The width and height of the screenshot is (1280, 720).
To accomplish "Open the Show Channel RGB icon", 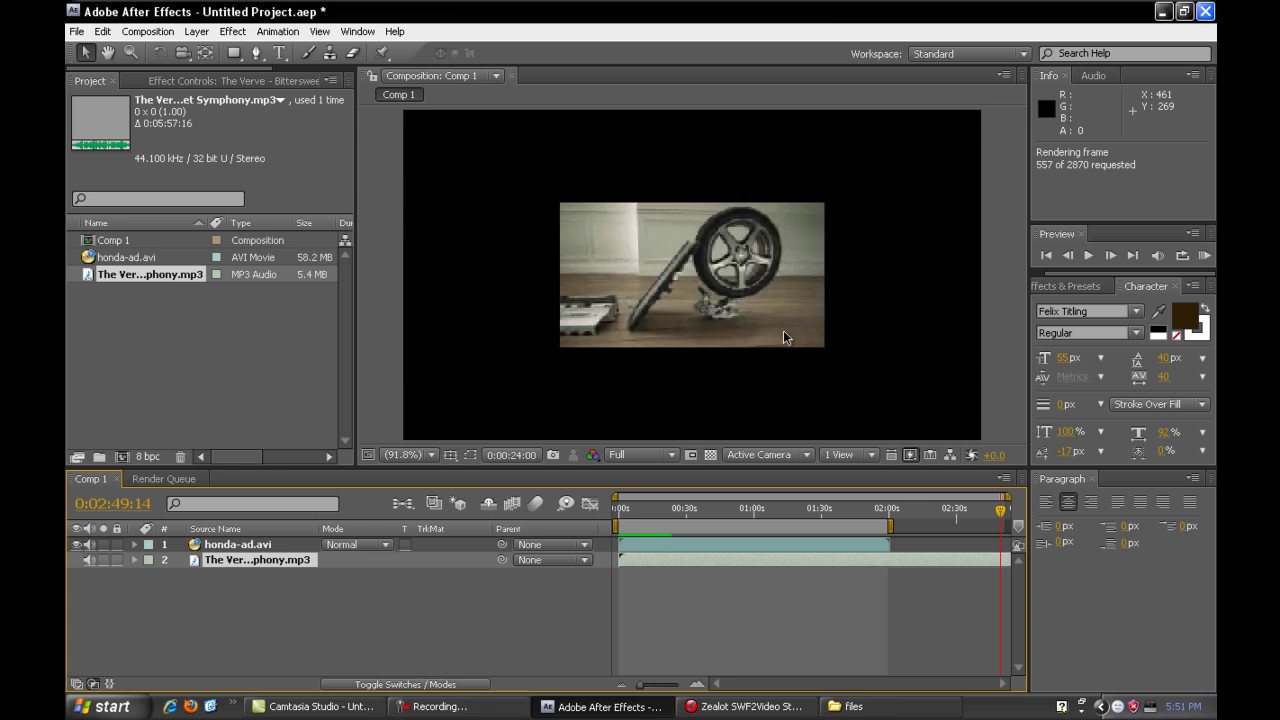I will click(x=593, y=455).
